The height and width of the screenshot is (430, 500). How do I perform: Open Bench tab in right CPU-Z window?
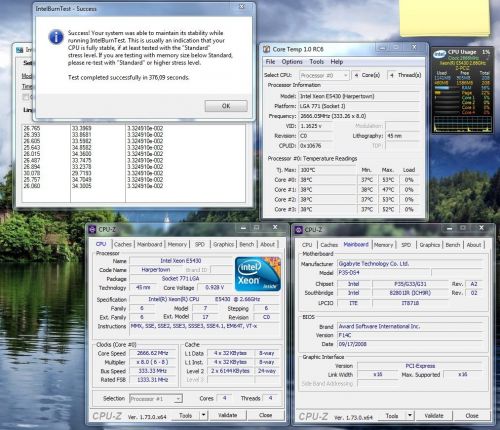[x=453, y=245]
